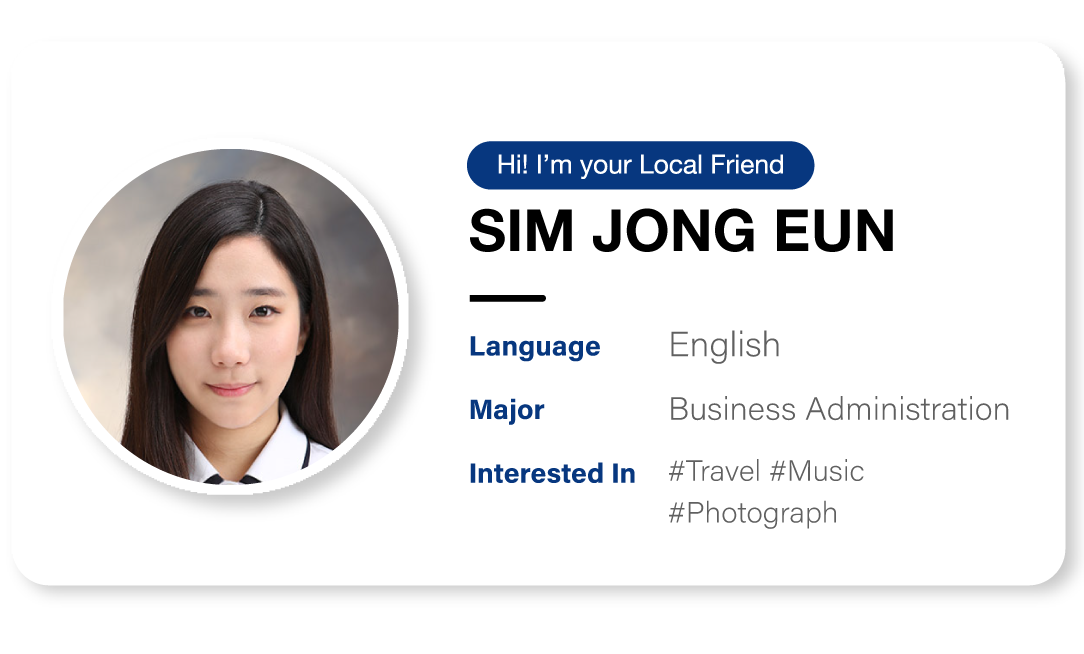Image resolution: width=1084 pixels, height=654 pixels.
Task: Click the short black divider line under the name
Action: [x=507, y=298]
